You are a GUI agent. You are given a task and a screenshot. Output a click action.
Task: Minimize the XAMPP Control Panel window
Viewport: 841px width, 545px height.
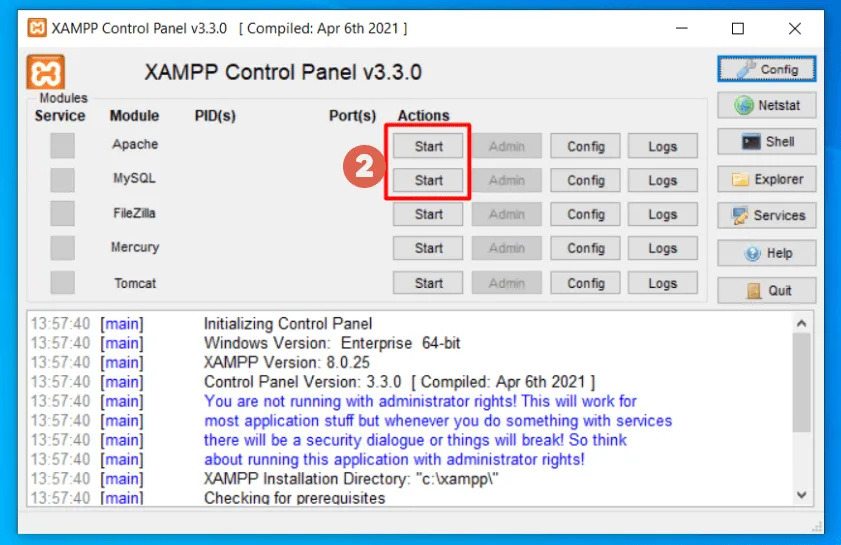(x=682, y=28)
